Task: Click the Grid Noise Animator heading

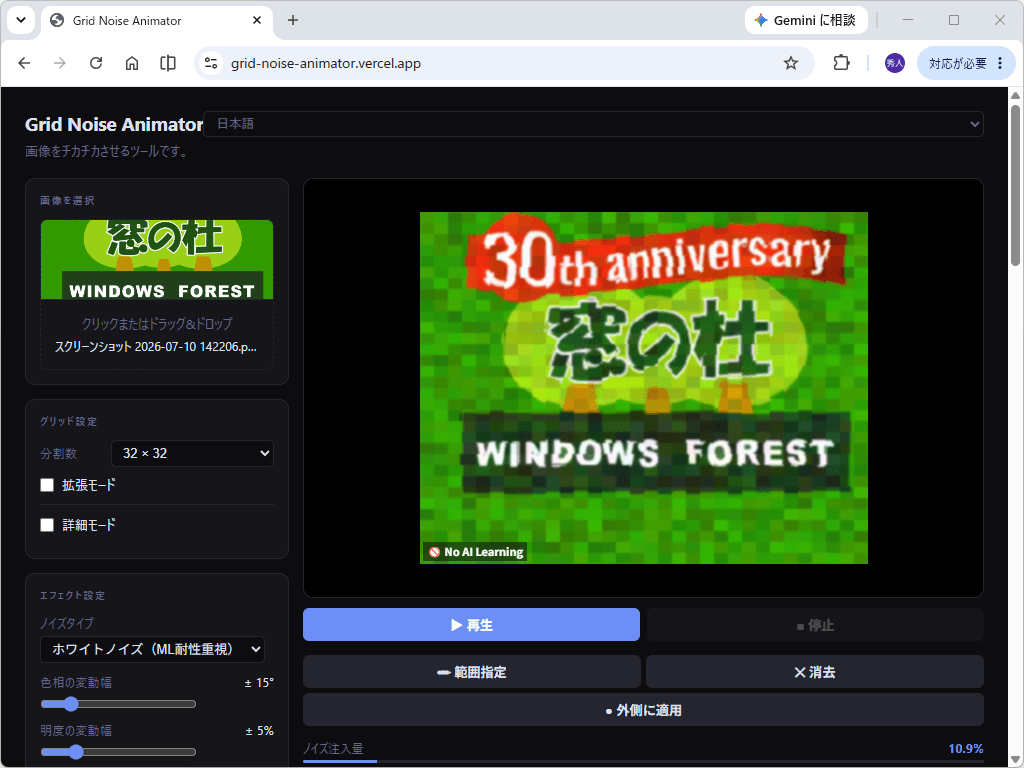Action: coord(114,124)
